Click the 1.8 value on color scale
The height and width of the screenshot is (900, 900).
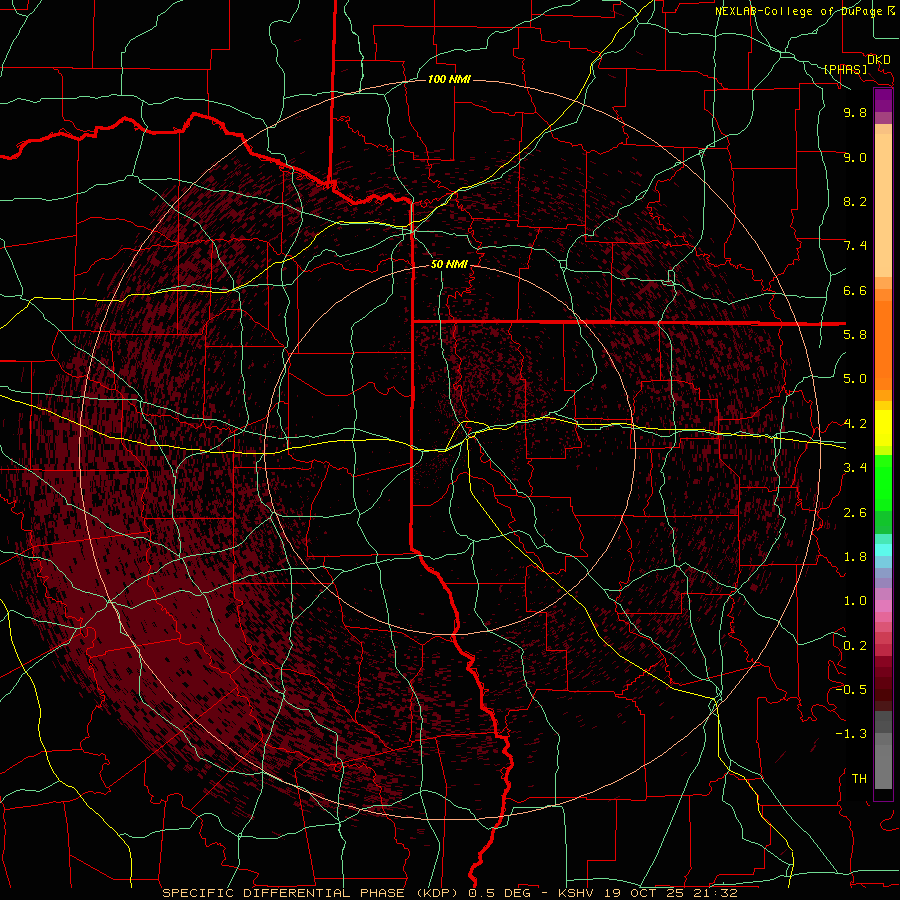pos(855,557)
